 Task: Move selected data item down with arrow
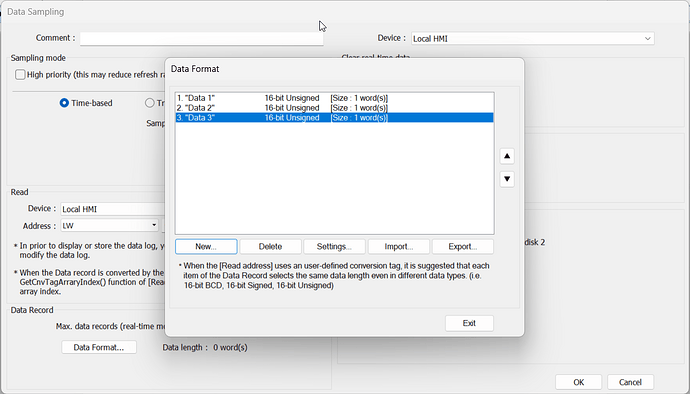click(507, 179)
